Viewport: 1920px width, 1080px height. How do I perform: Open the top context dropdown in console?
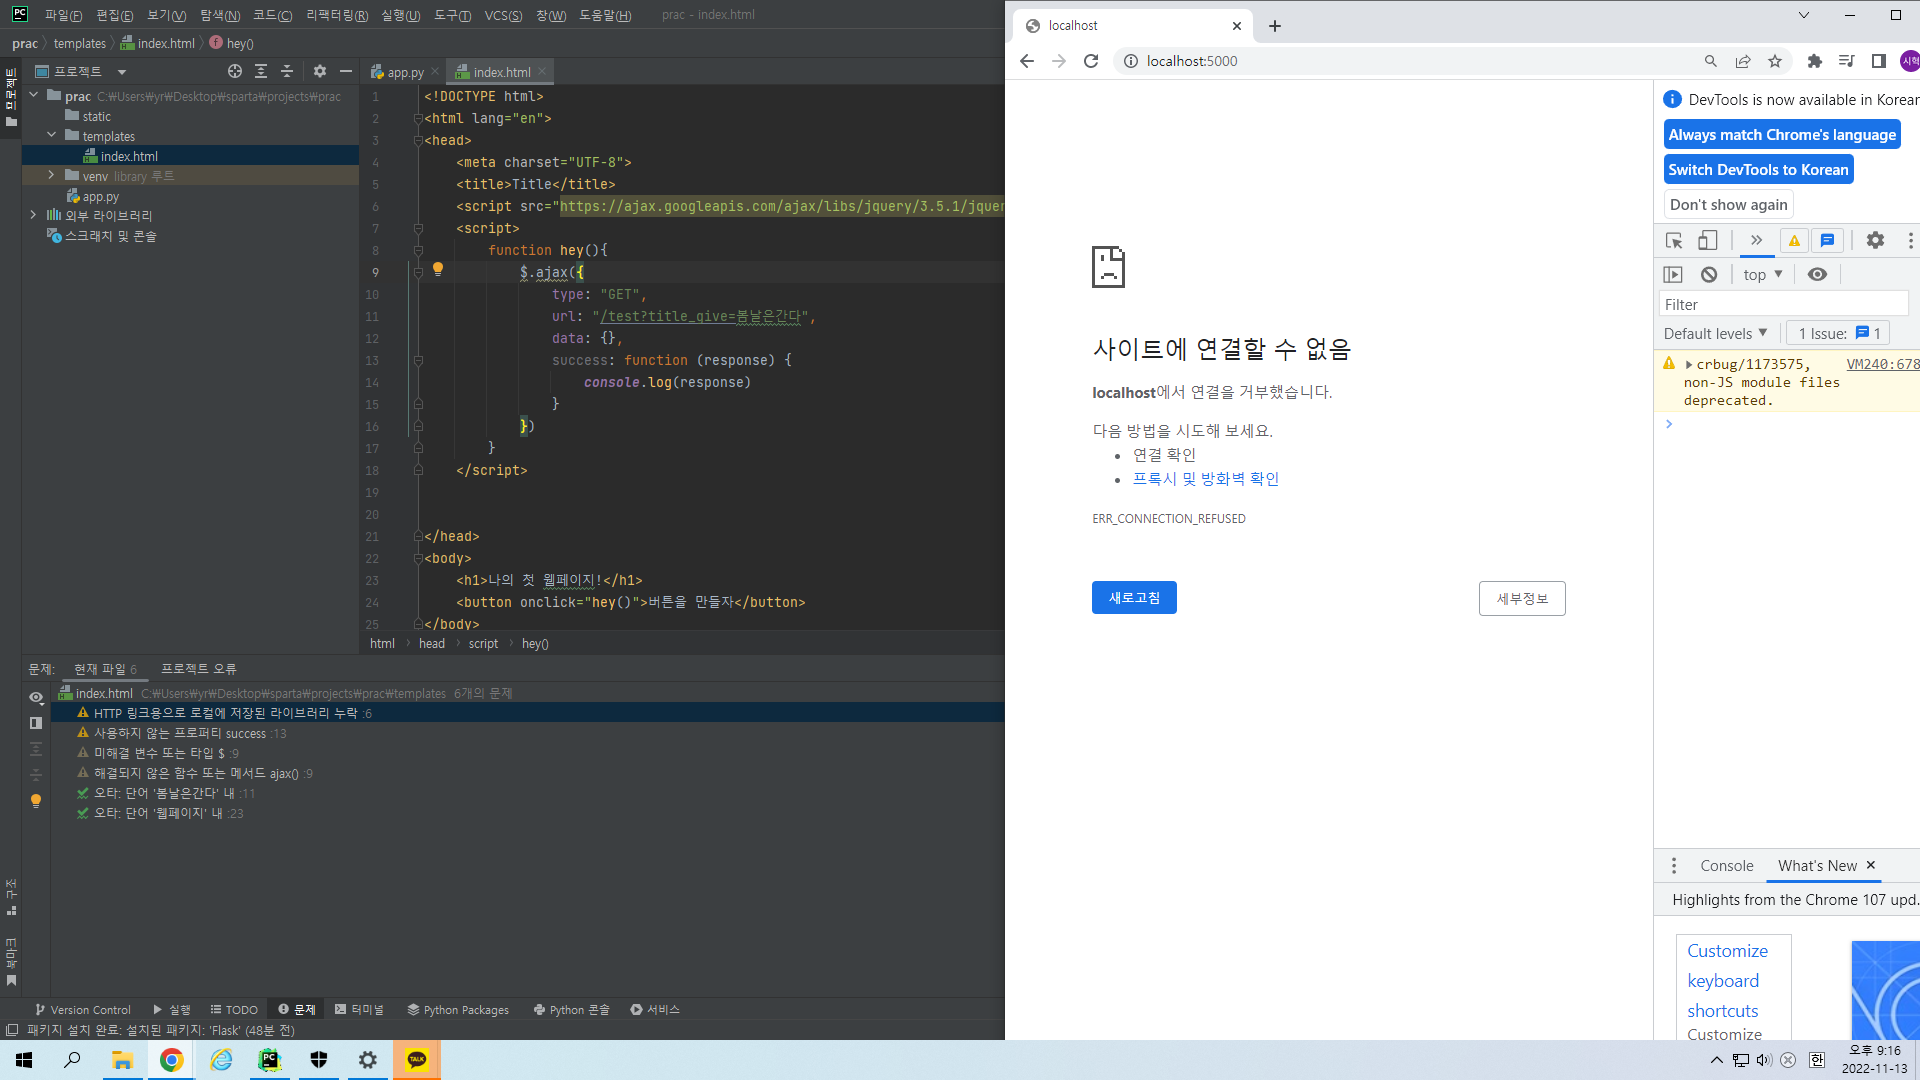[1762, 274]
